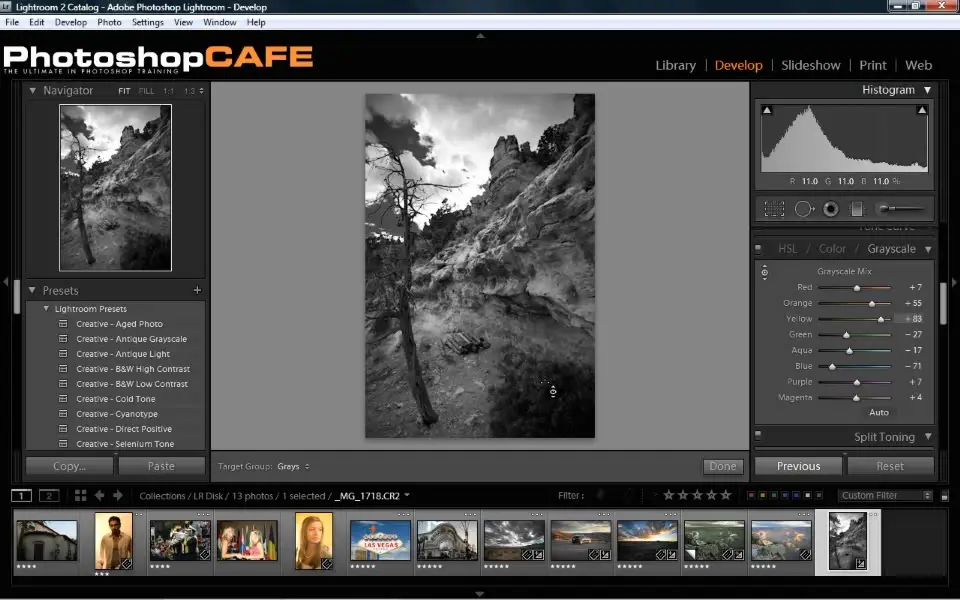960x600 pixels.
Task: Go to previous photo with back arrow
Action: click(100, 495)
